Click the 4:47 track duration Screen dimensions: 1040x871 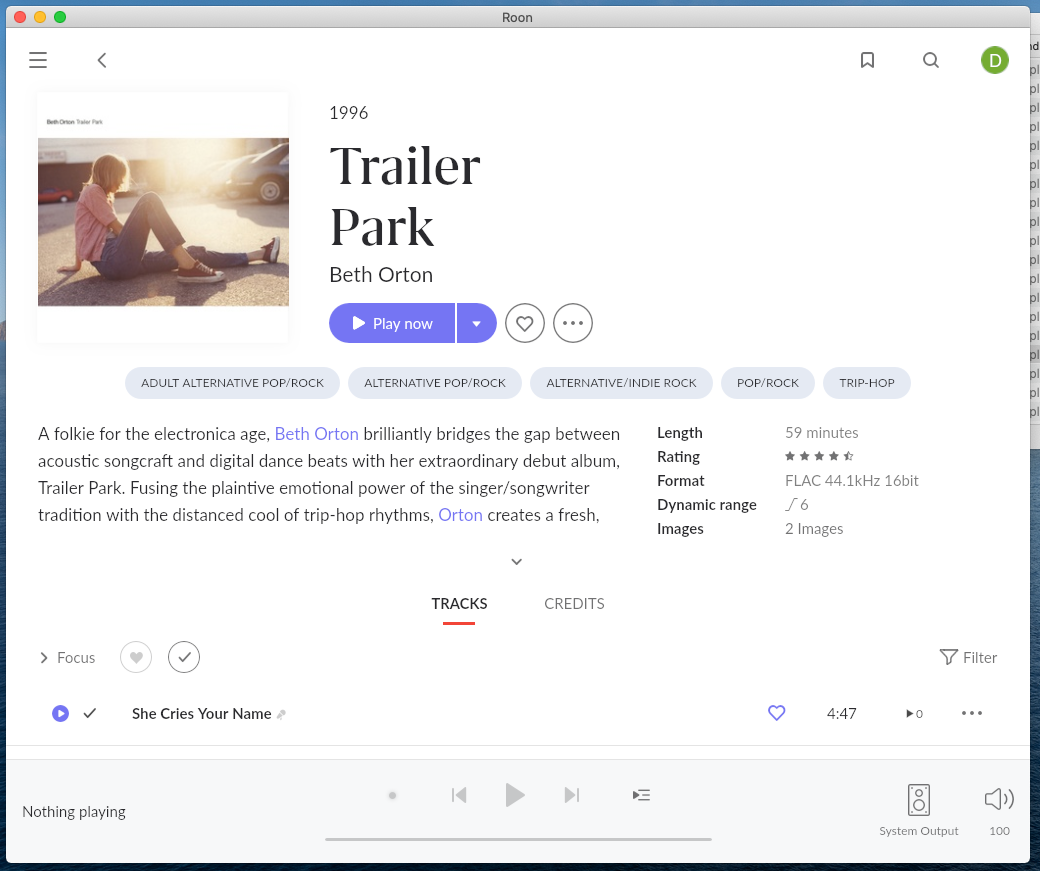tap(841, 714)
